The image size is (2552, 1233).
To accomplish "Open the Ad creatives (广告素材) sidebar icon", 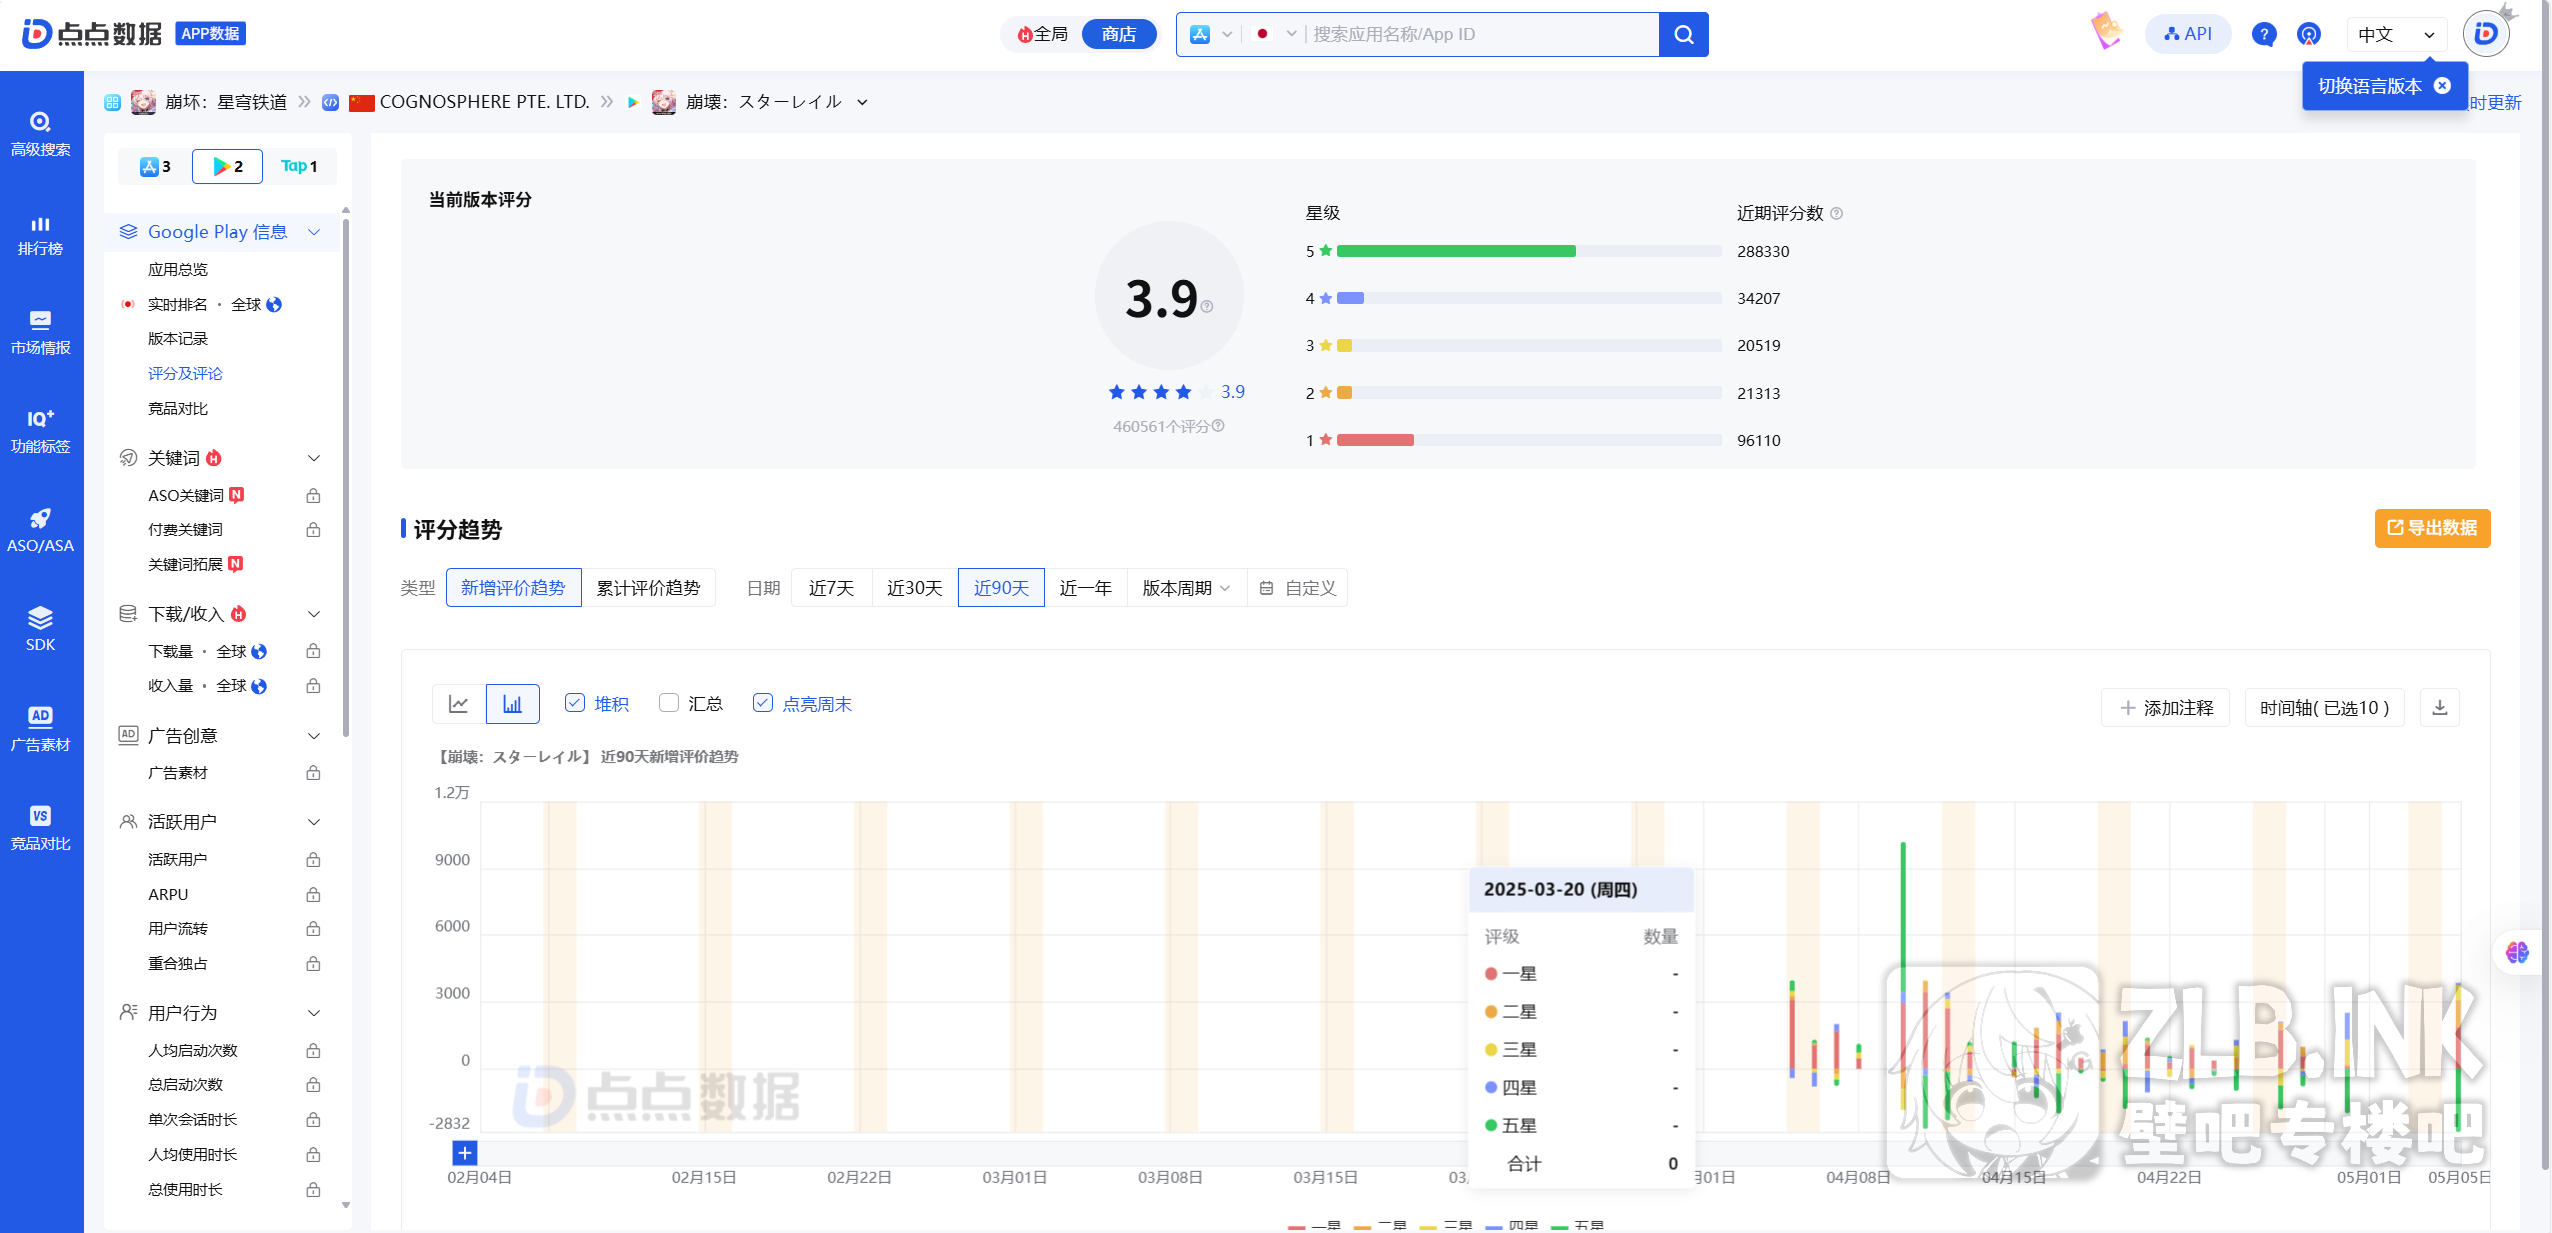I will (40, 729).
